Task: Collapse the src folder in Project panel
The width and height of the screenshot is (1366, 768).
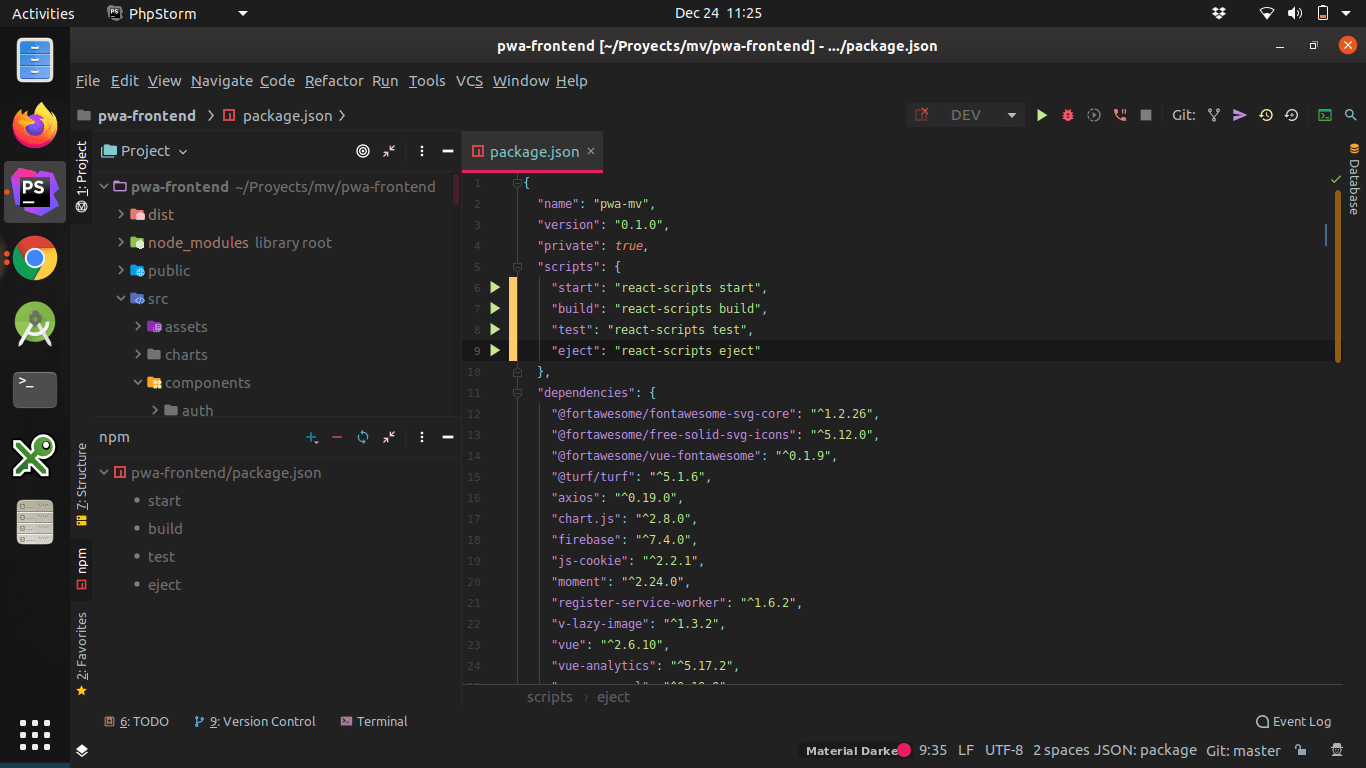Action: click(121, 298)
